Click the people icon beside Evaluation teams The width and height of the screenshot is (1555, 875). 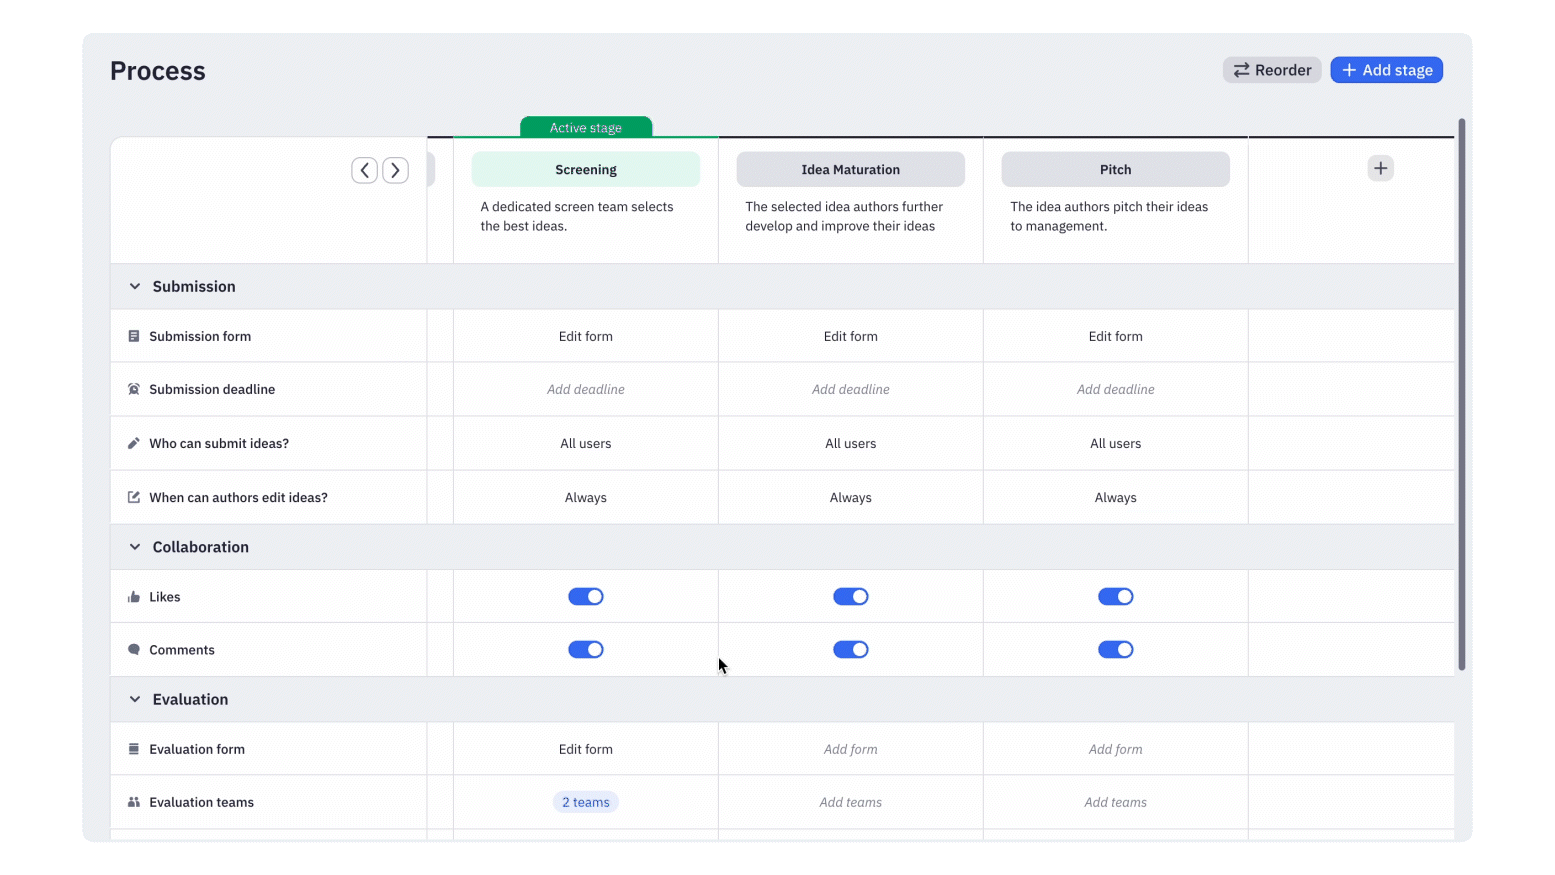point(134,802)
